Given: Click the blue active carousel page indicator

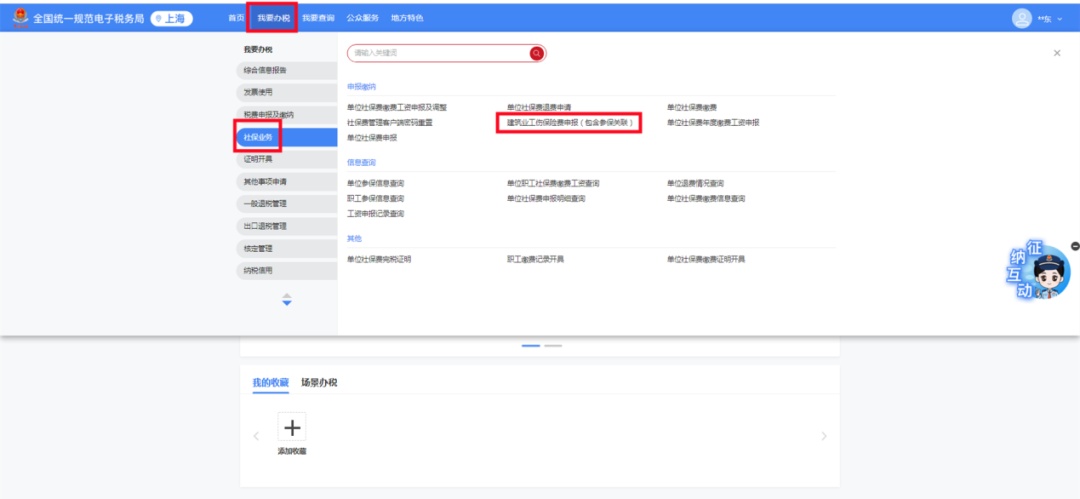Looking at the screenshot, I should click(x=531, y=345).
